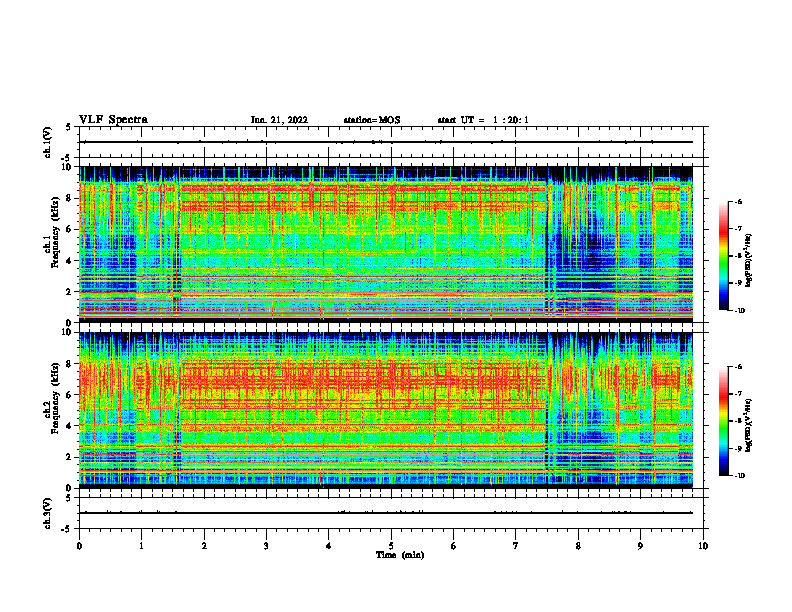Click time axis tick label "10" at right end
Image resolution: width=792 pixels, height=612 pixels.
pyautogui.click(x=703, y=546)
